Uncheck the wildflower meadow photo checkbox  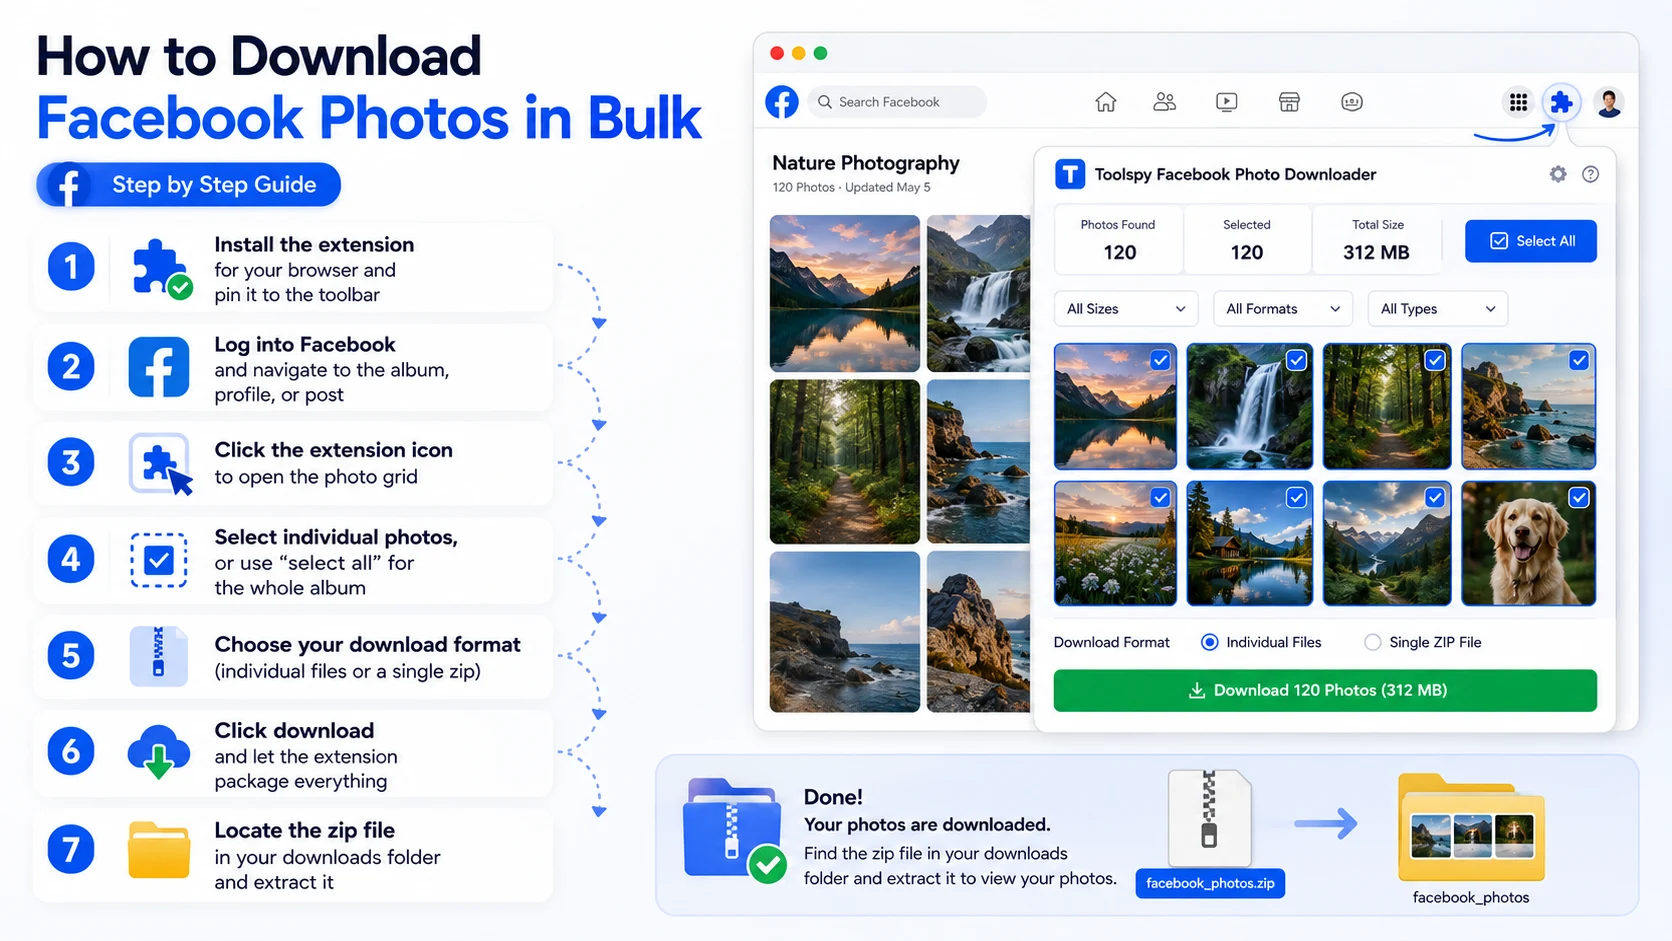pyautogui.click(x=1160, y=497)
